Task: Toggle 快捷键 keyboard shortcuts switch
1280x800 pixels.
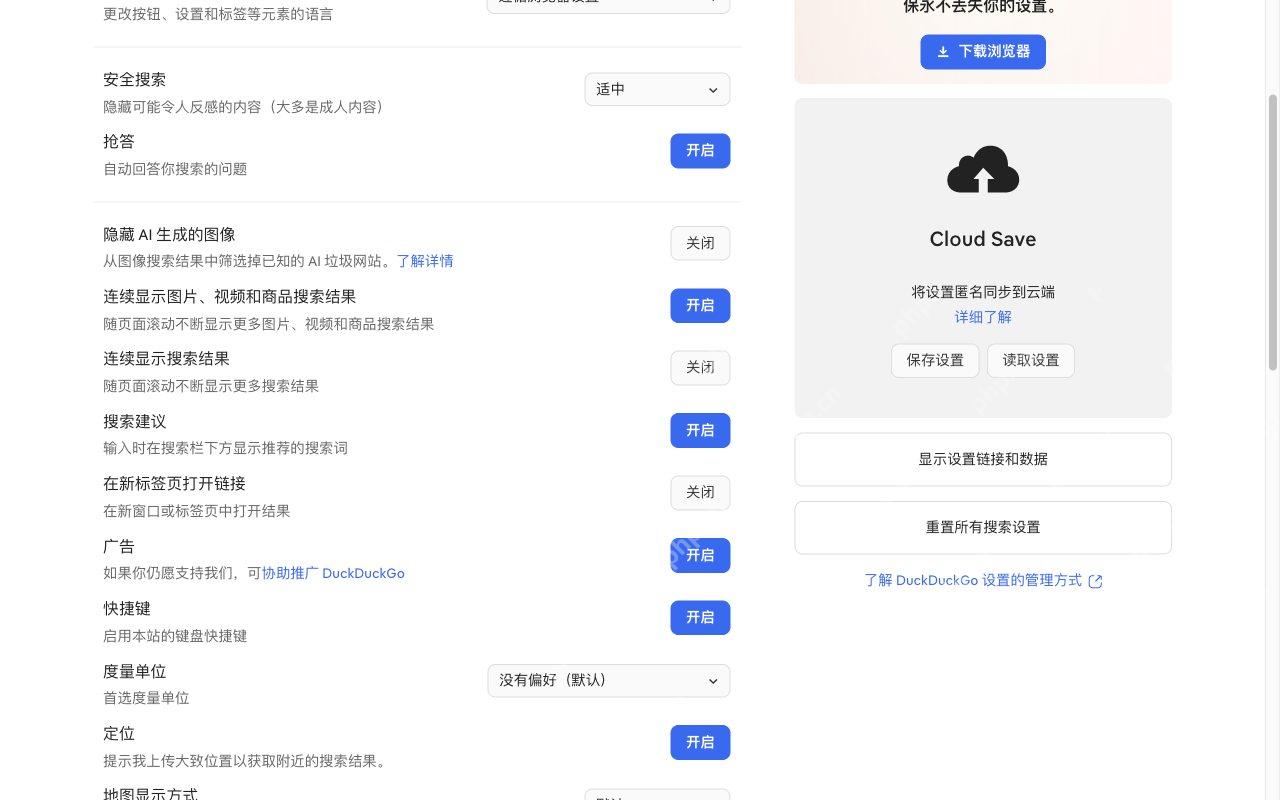Action: (x=700, y=618)
